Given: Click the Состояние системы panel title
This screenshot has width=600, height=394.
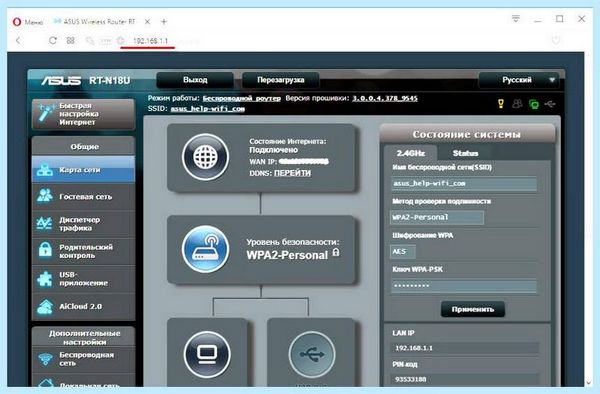Looking at the screenshot, I should point(467,134).
